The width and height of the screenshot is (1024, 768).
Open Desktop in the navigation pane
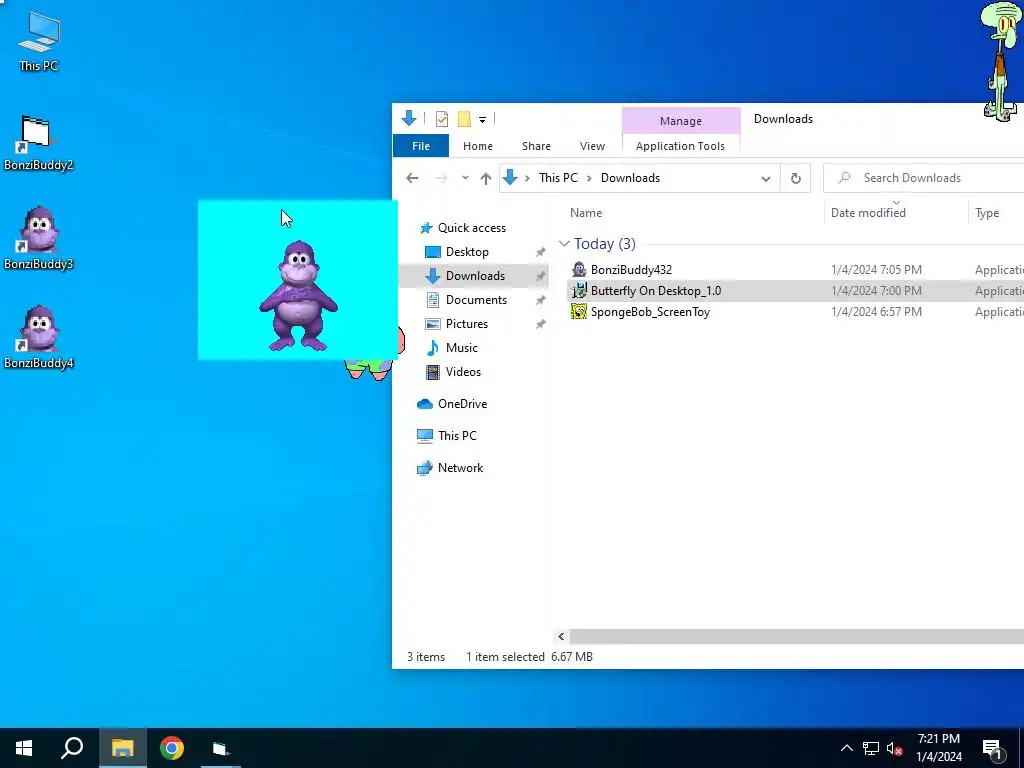(x=467, y=251)
